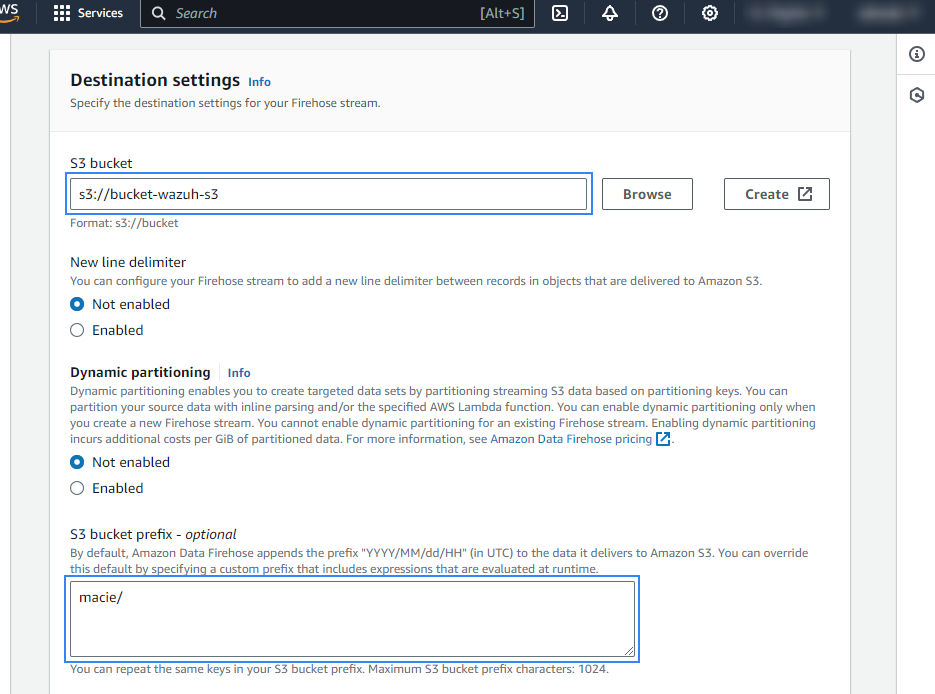
Task: Select Enabled for New line delimiter
Action: click(77, 330)
